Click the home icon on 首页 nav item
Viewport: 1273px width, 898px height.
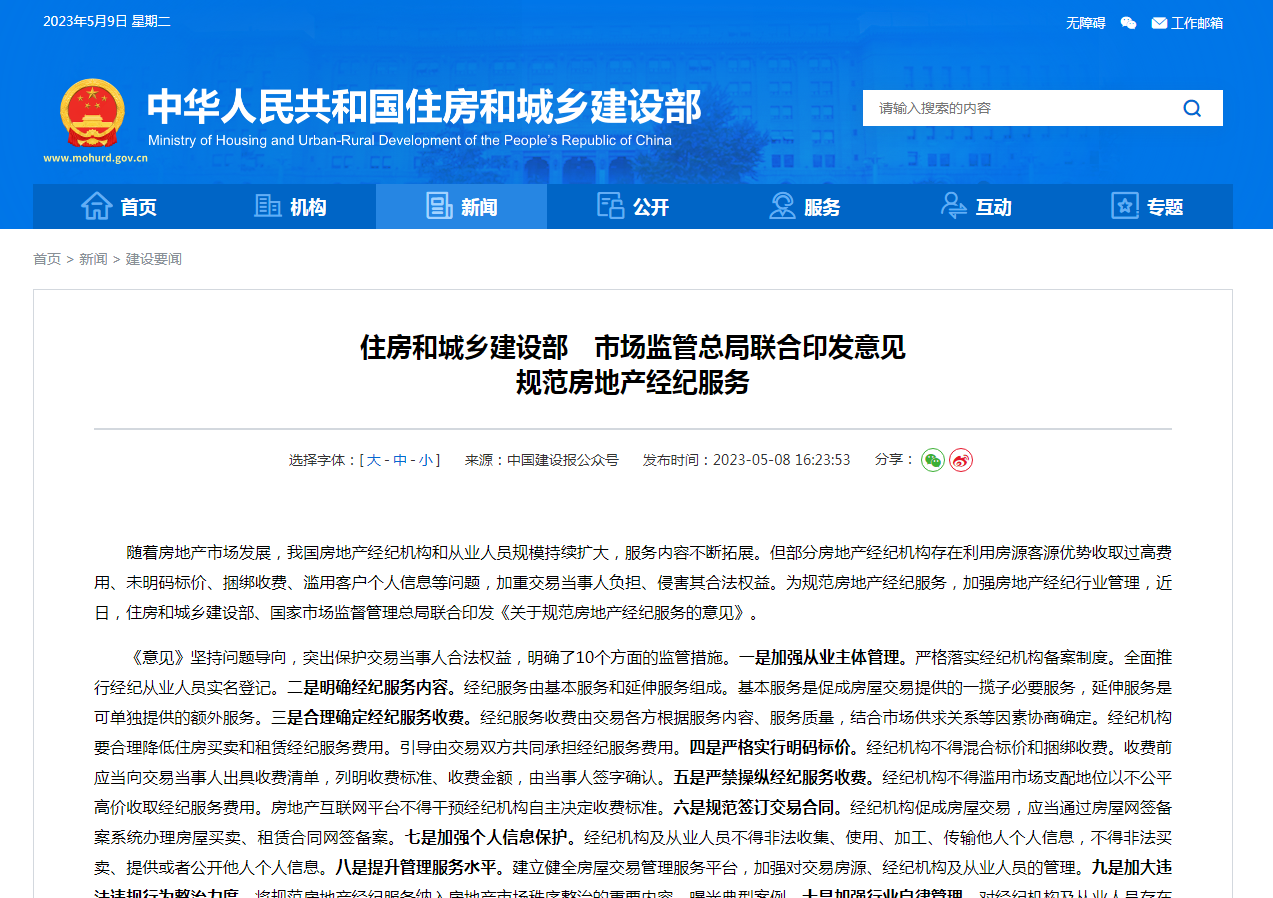tap(95, 205)
